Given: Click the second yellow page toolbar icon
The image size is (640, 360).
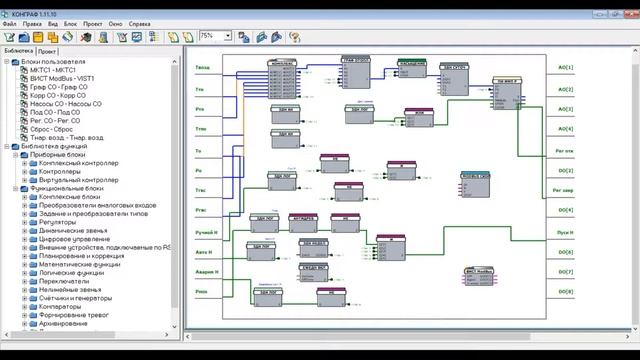Looking at the screenshot, I should tap(188, 37).
